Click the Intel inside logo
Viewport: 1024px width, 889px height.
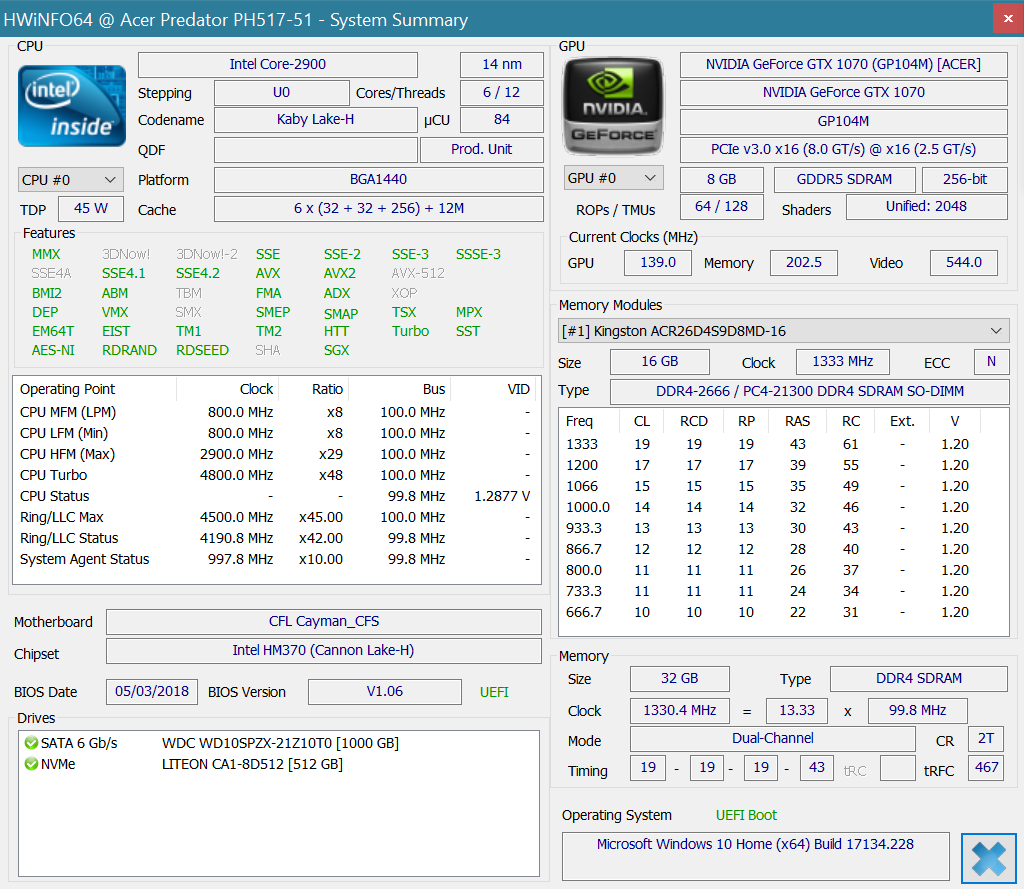[x=72, y=106]
